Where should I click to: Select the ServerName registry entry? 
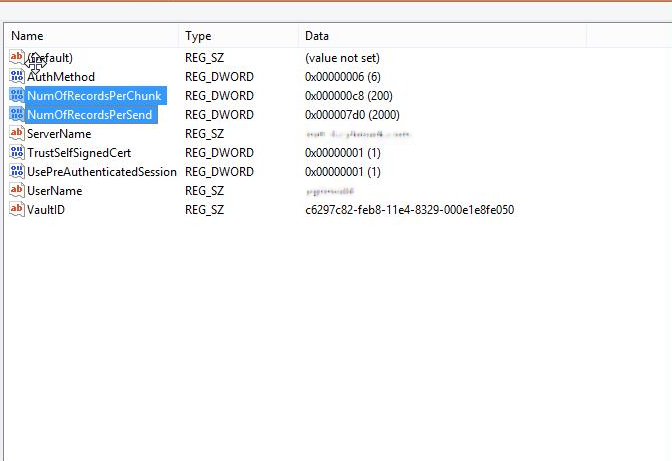[x=59, y=134]
